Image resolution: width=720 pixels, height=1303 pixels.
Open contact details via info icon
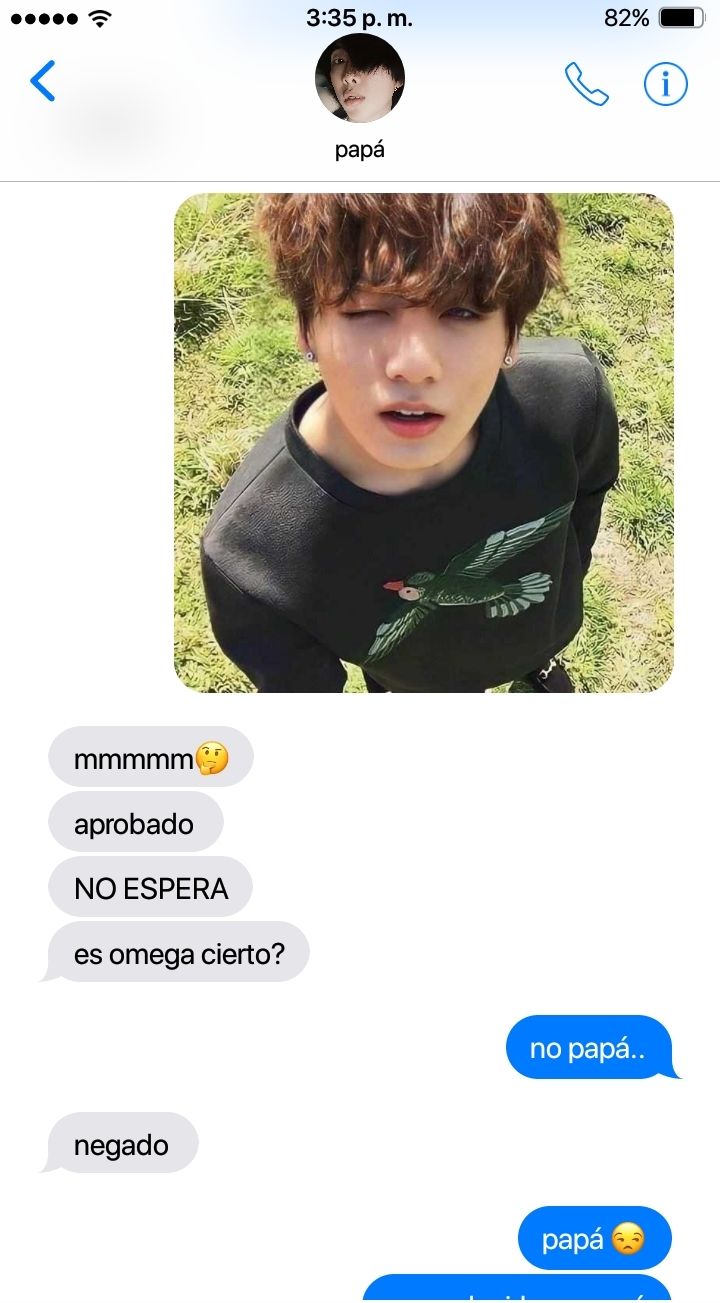click(x=666, y=84)
